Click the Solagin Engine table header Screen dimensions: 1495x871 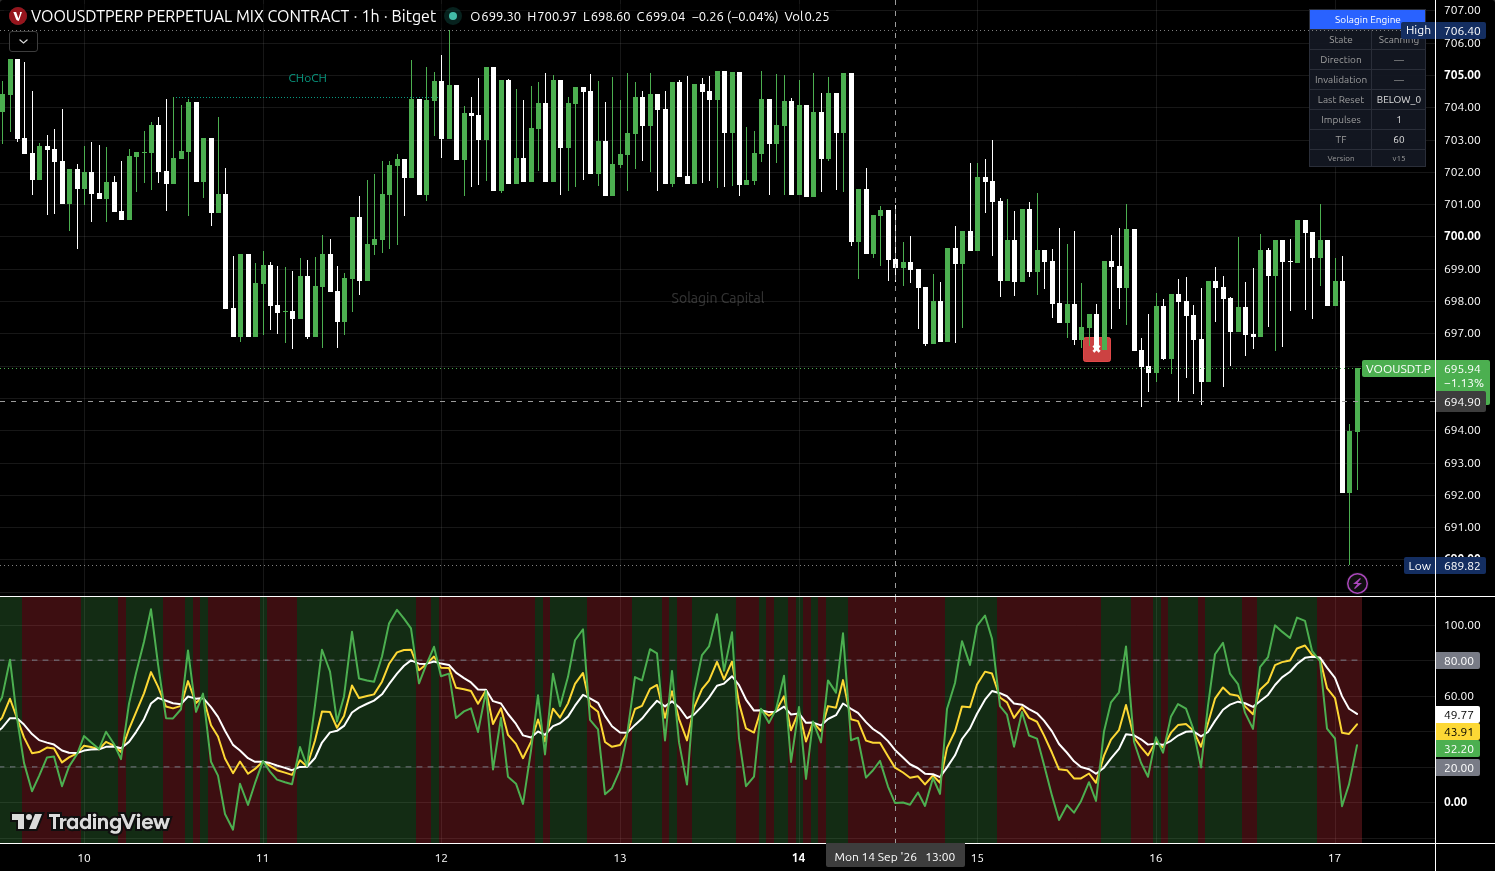pos(1367,19)
